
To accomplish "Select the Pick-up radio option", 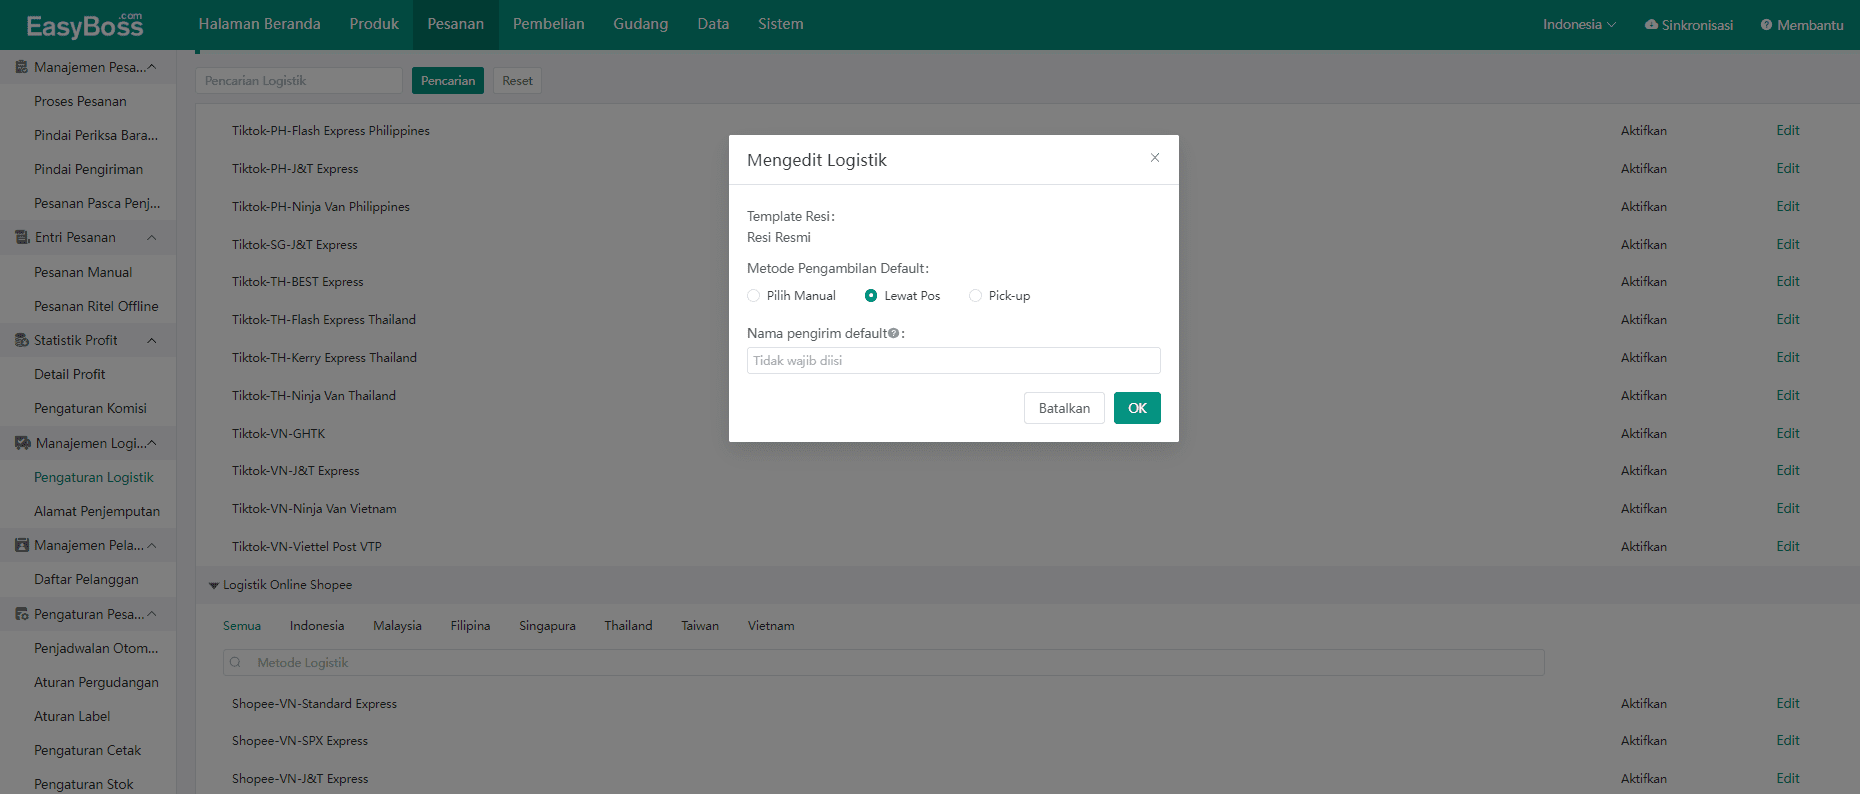I will pos(975,296).
